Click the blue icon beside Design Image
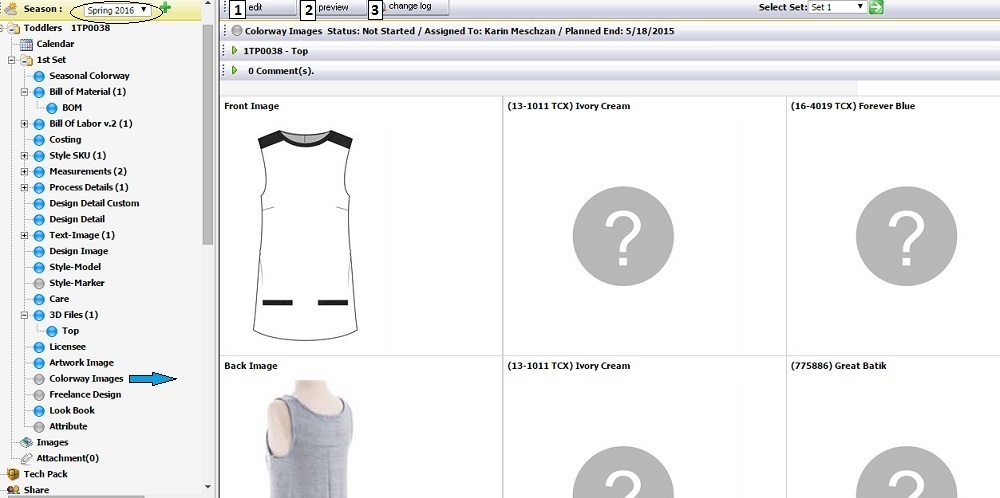This screenshot has width=1000, height=498. coord(39,251)
